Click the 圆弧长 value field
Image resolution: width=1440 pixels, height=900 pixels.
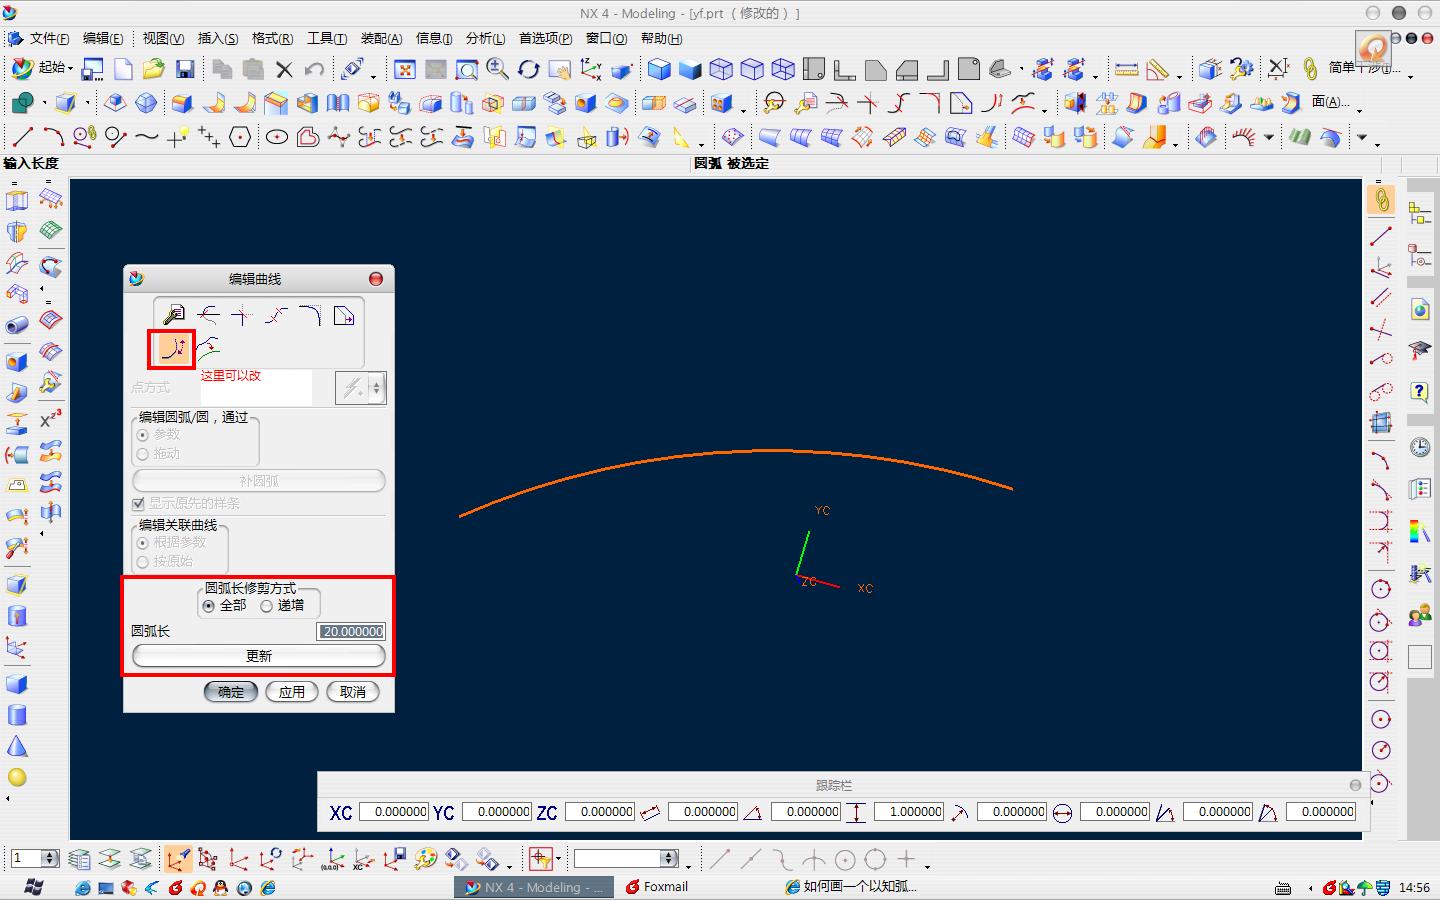351,632
